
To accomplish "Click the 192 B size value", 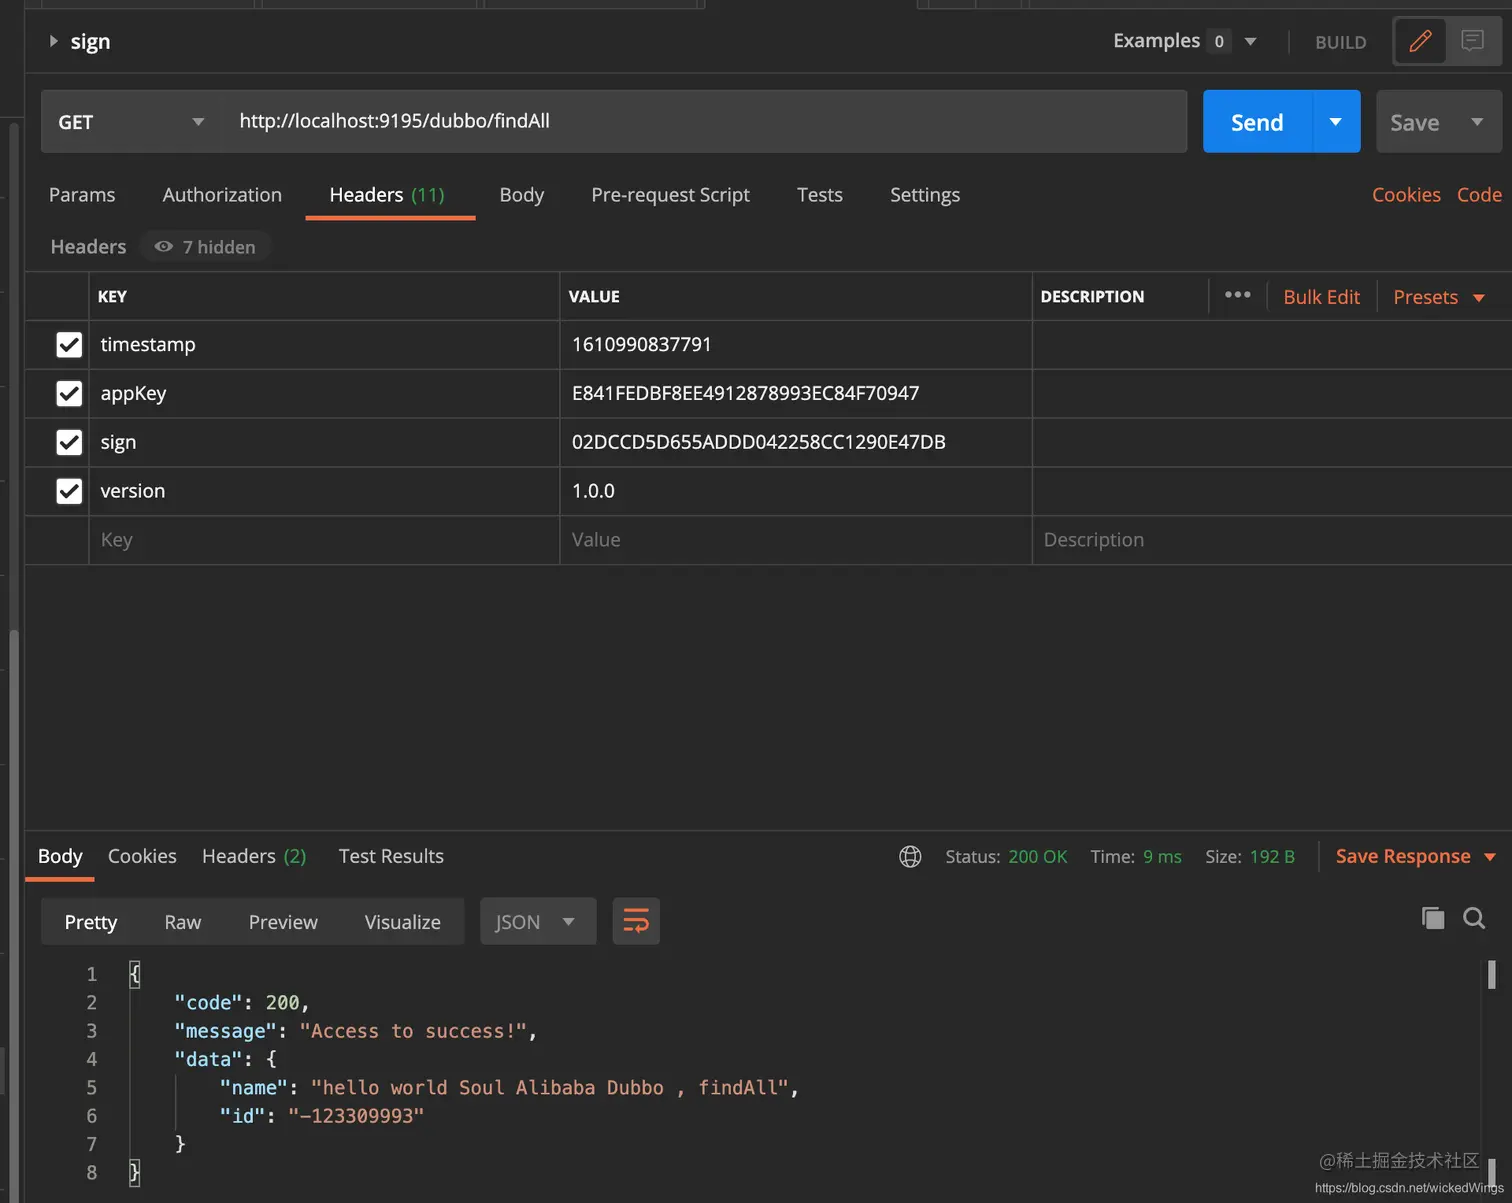I will 1272,857.
